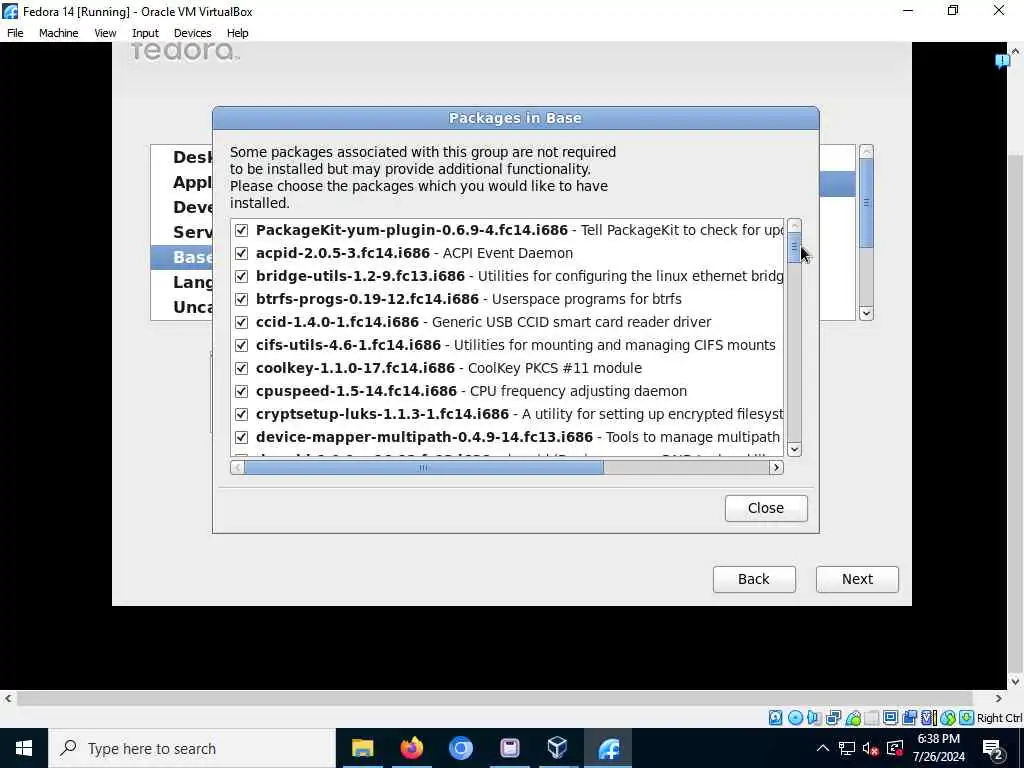The width and height of the screenshot is (1024, 768).
Task: Click package list scroll-left arrow
Action: (x=238, y=468)
